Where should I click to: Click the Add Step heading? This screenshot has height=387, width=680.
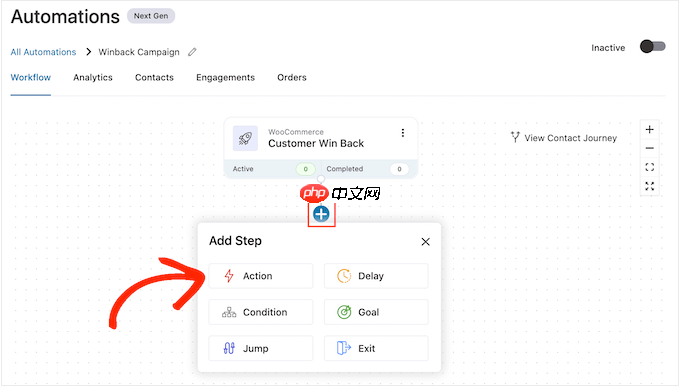235,241
